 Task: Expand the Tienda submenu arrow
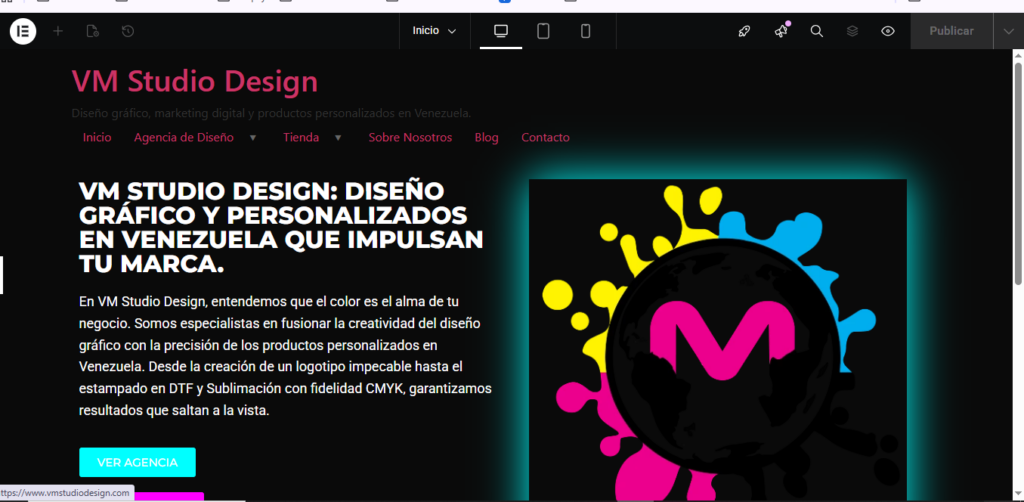pos(338,138)
